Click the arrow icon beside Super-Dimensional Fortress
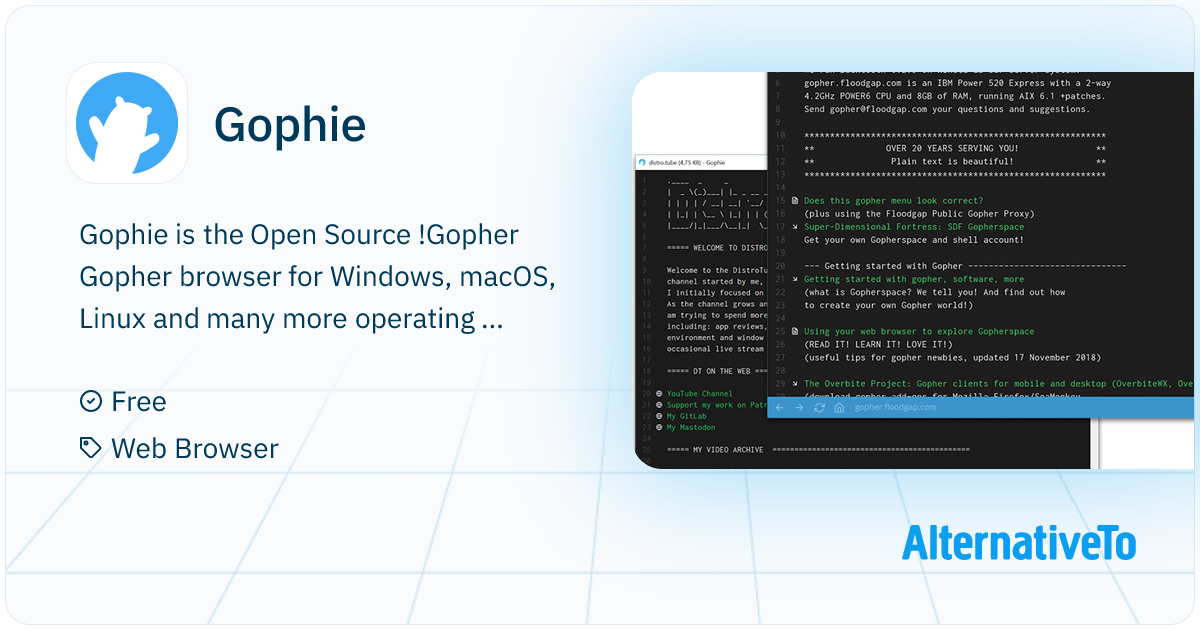Image resolution: width=1200 pixels, height=630 pixels. pyautogui.click(x=794, y=227)
